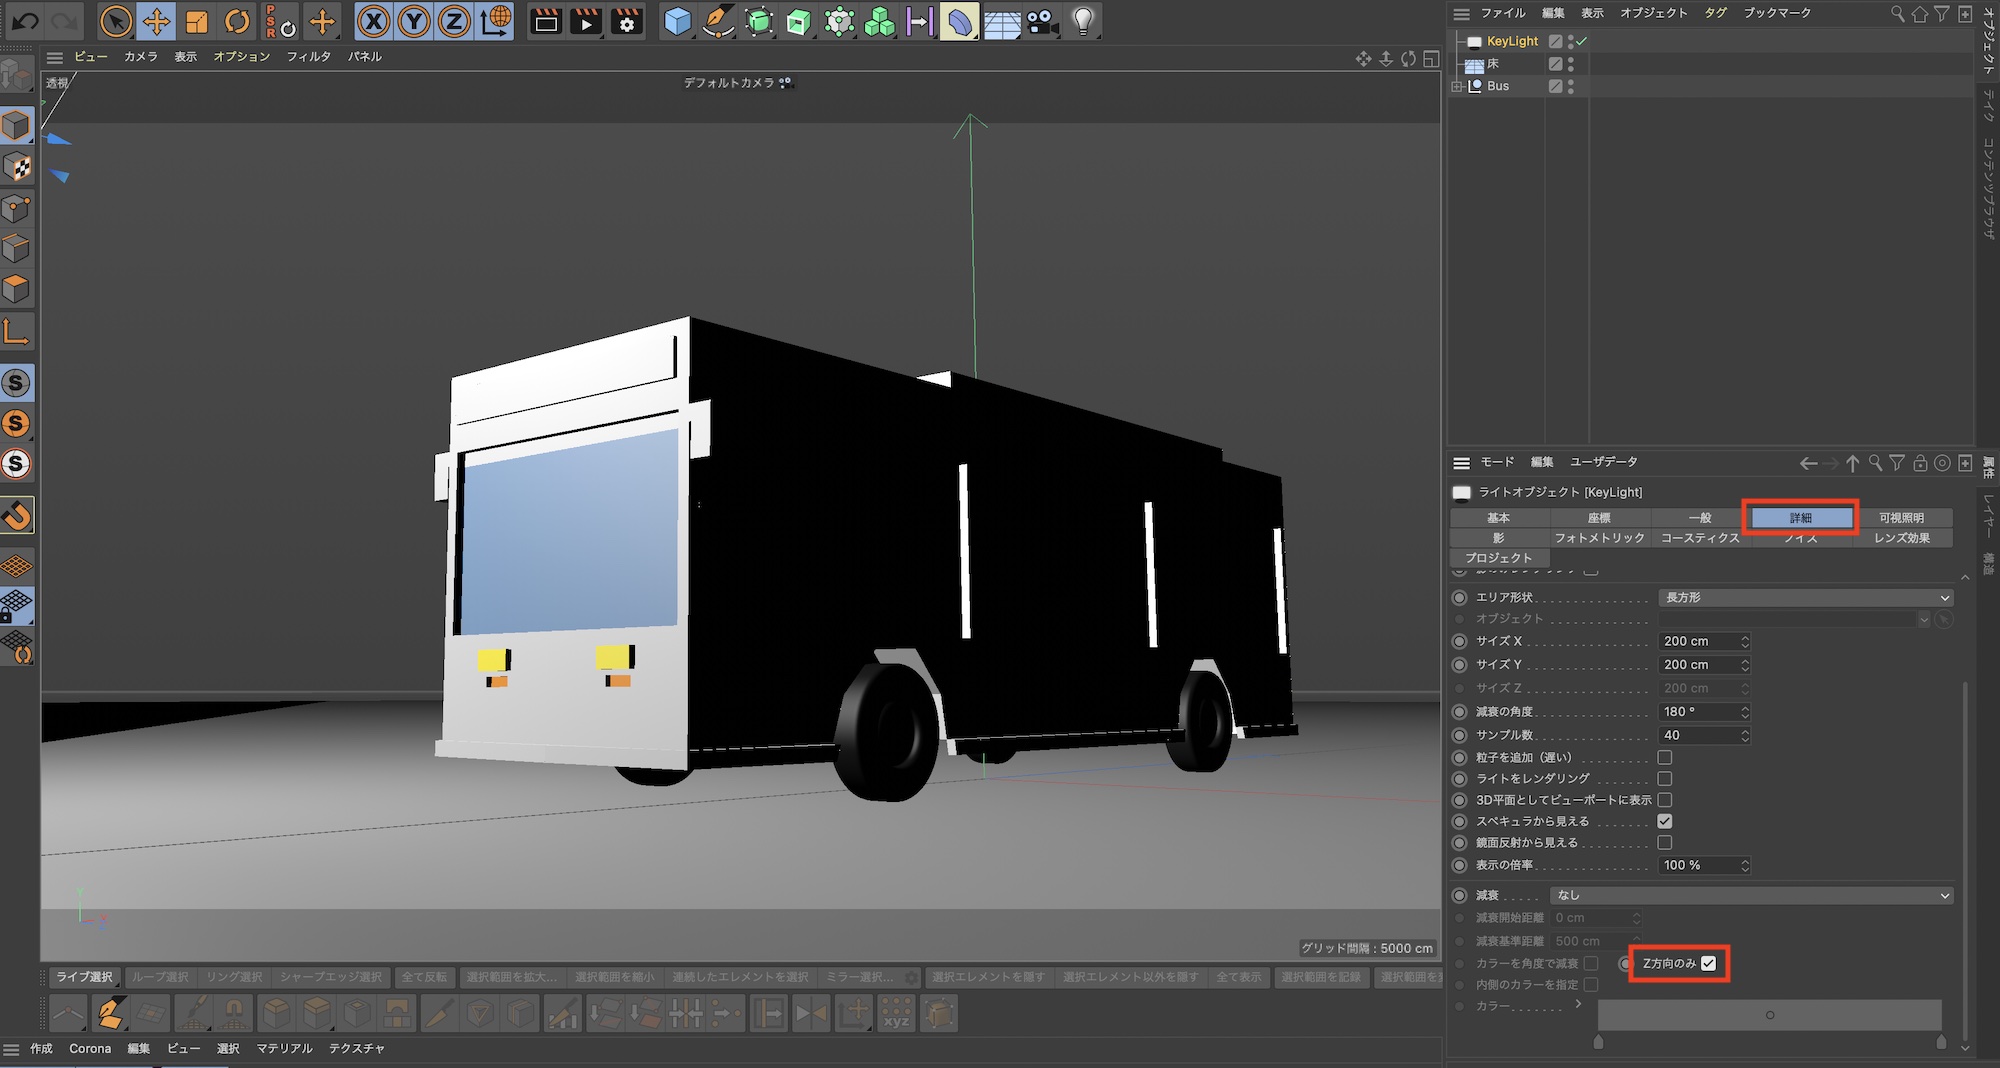Activate the Rotate tool
Screen dimensions: 2000x1068
237,21
